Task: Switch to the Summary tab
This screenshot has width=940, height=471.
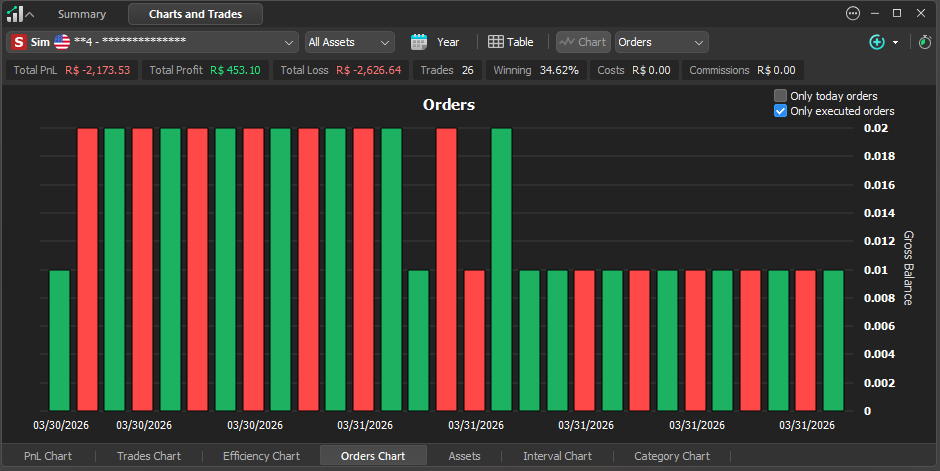Action: pyautogui.click(x=82, y=14)
